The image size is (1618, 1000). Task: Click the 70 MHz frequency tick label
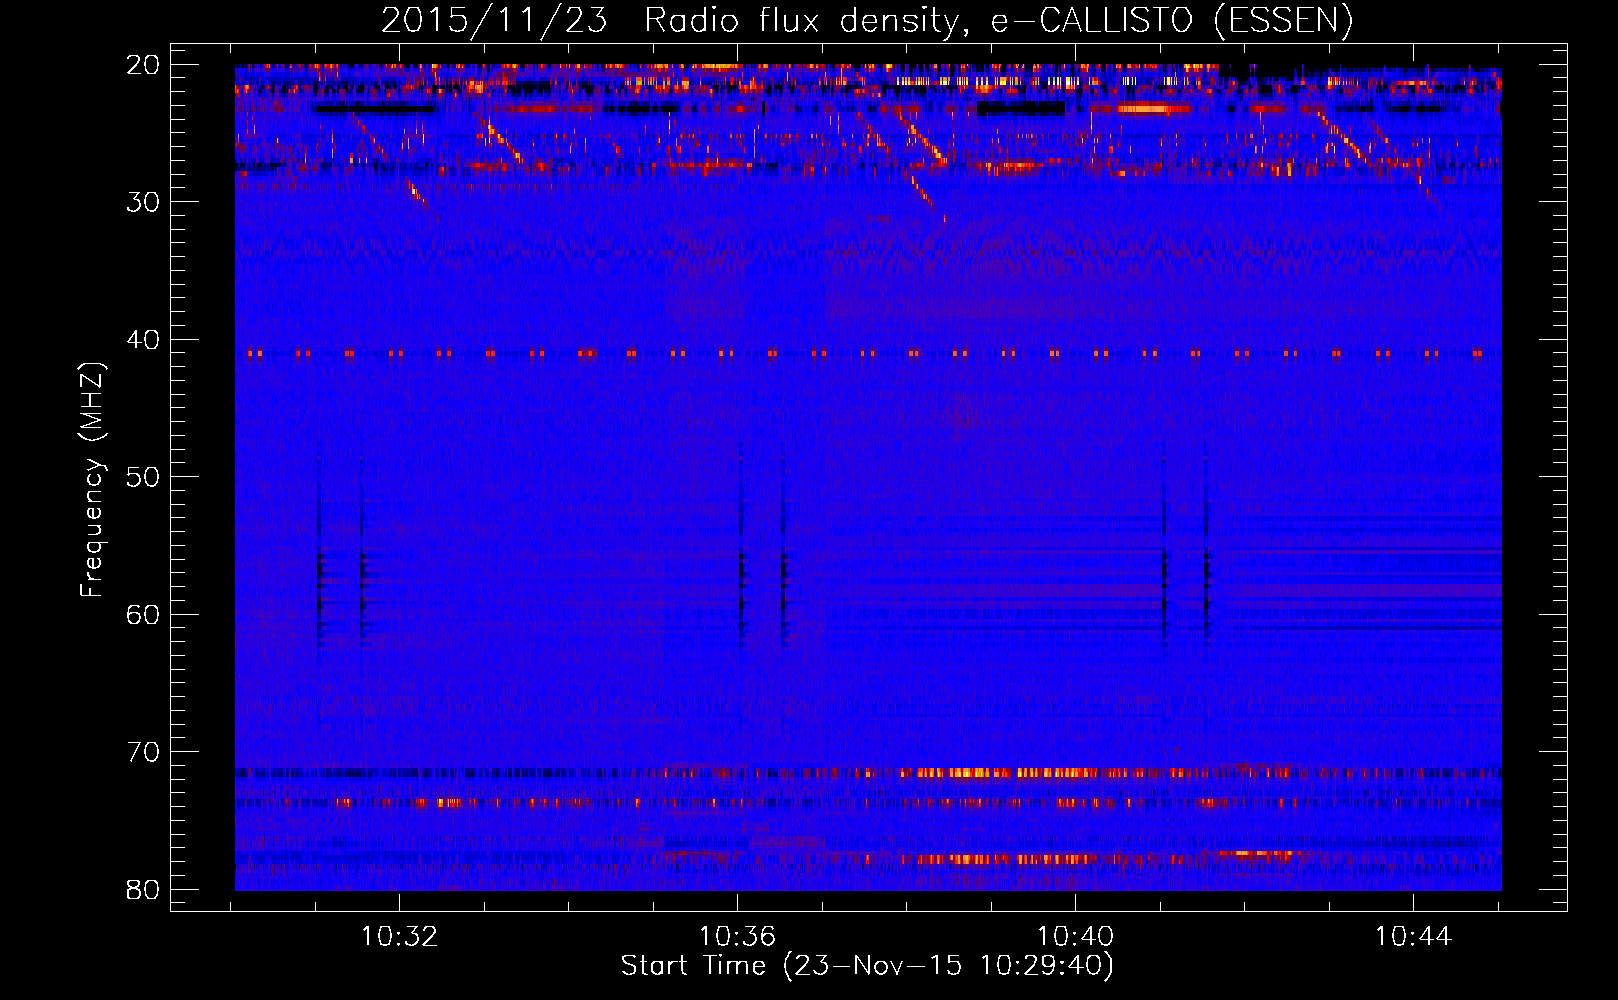(x=144, y=752)
